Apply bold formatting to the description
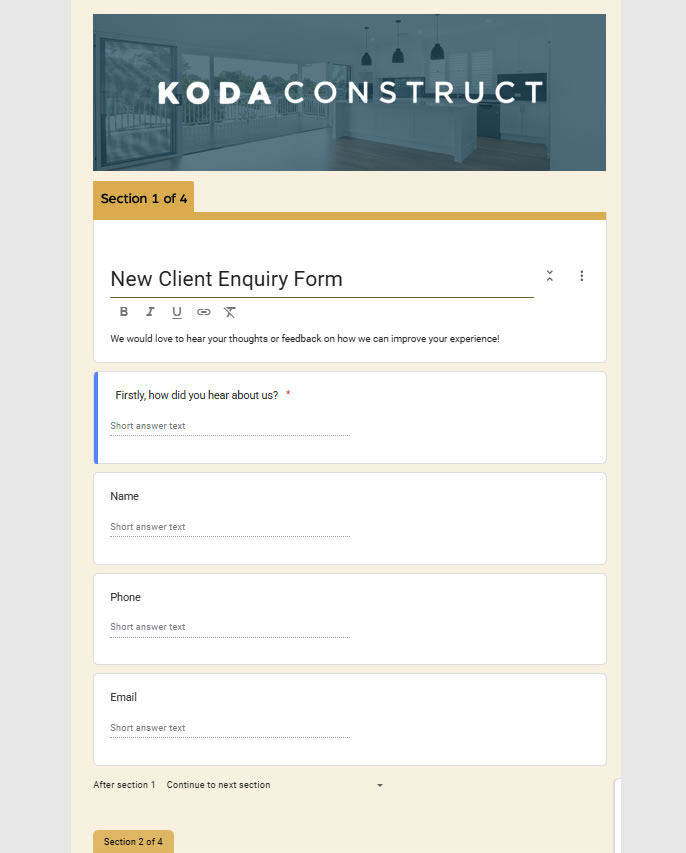The height and width of the screenshot is (853, 686). coord(123,311)
